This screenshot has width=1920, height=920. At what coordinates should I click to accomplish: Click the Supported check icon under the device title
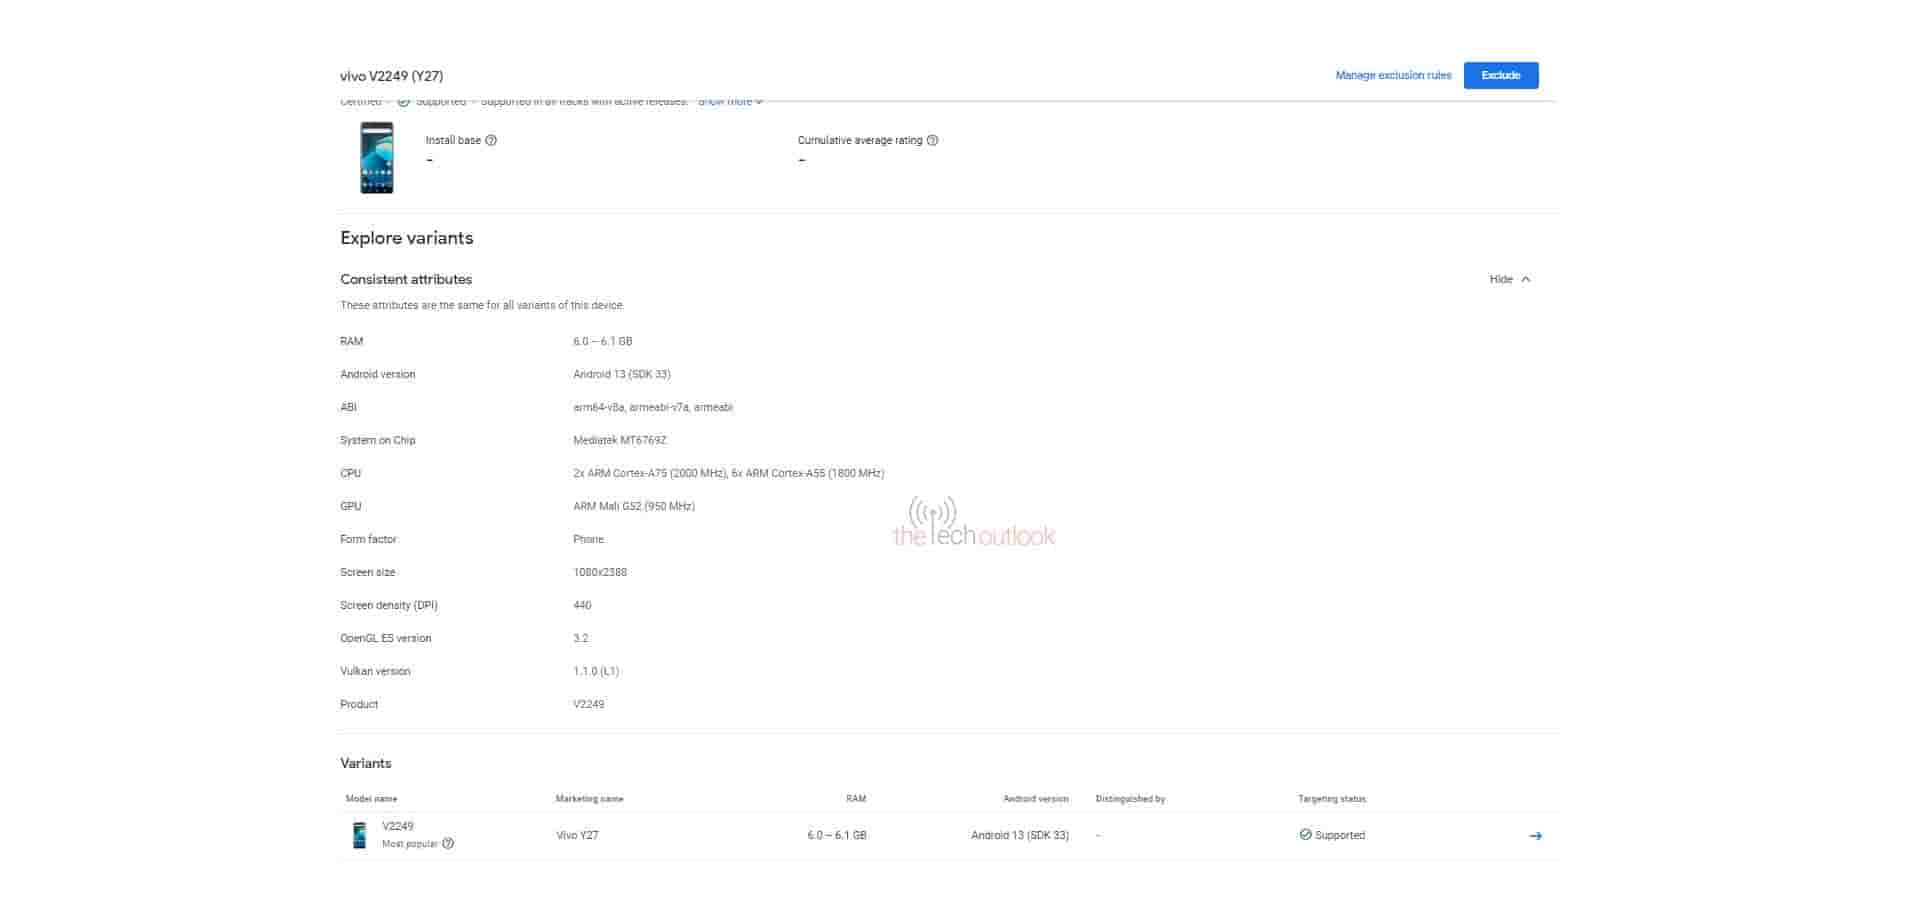[x=404, y=102]
